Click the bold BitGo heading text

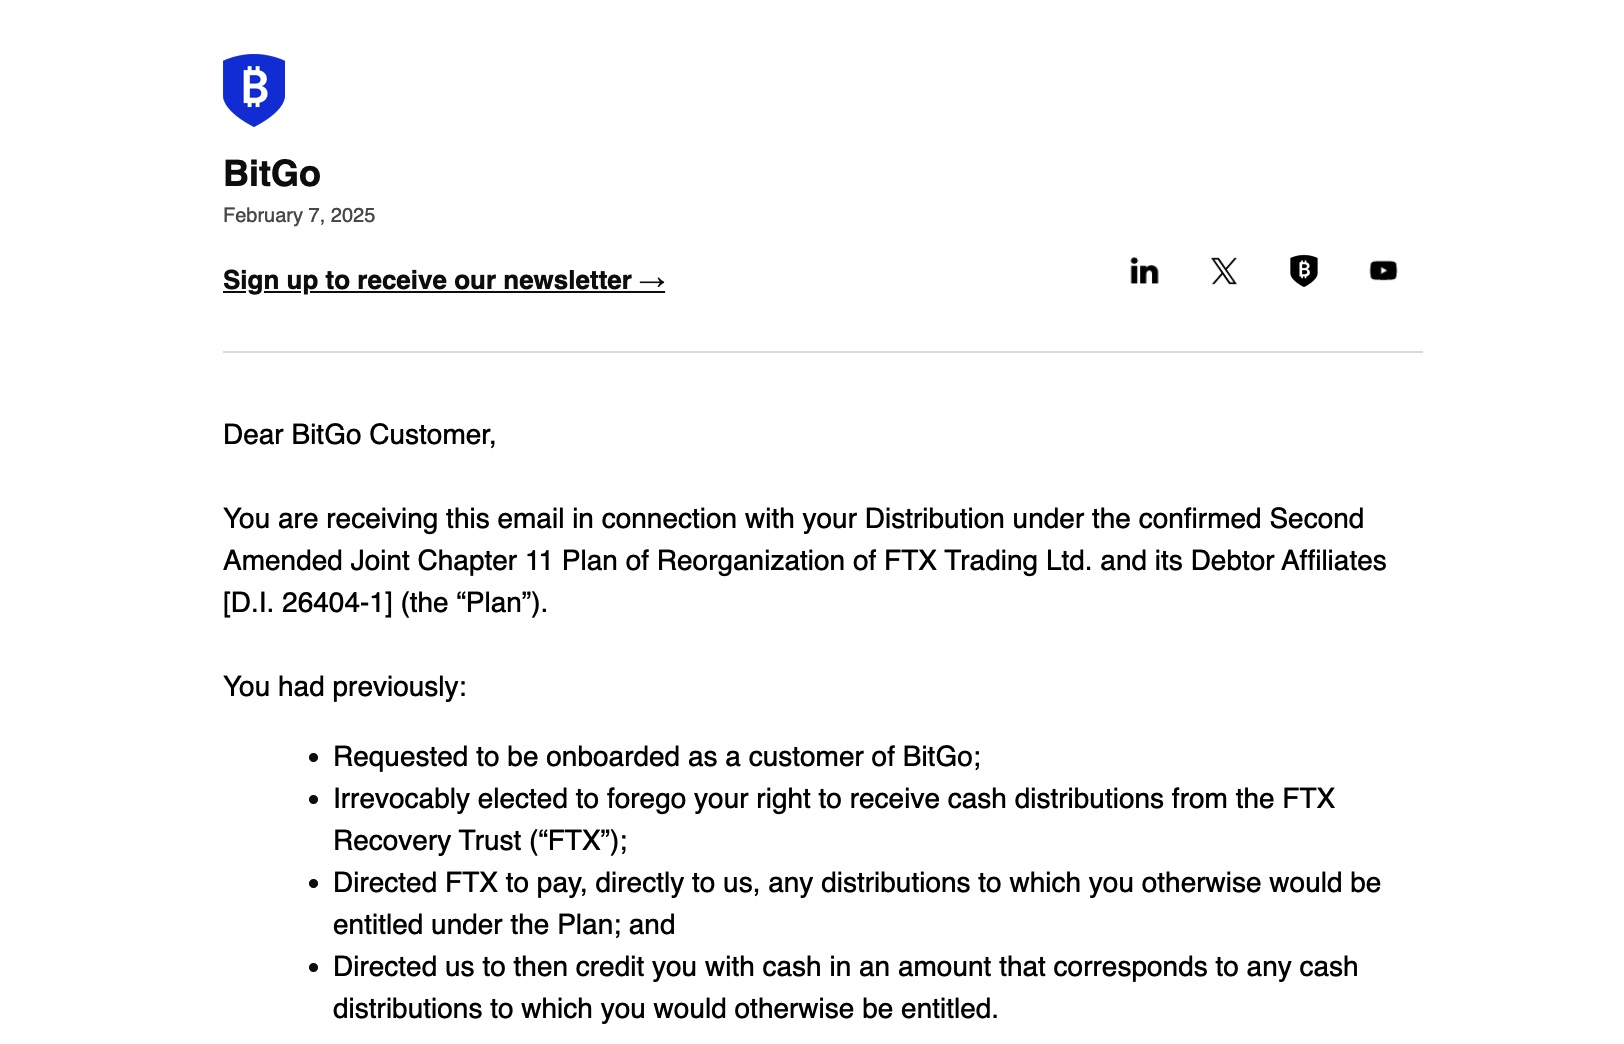click(x=272, y=174)
